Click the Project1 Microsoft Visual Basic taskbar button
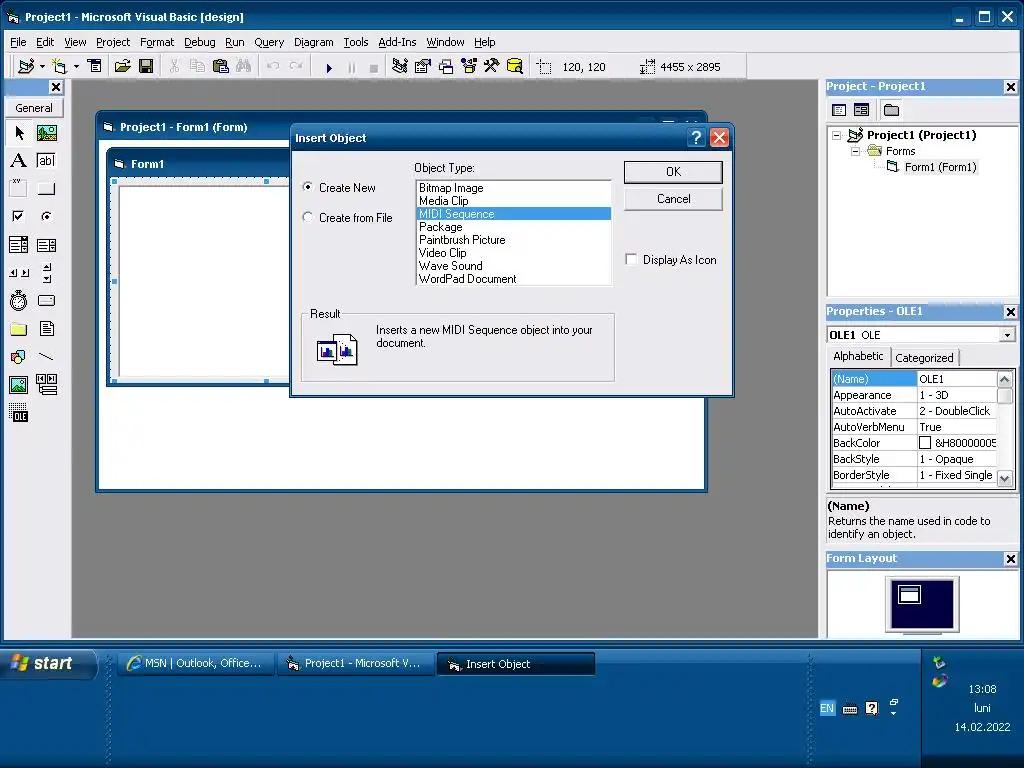This screenshot has height=768, width=1024. coord(355,664)
